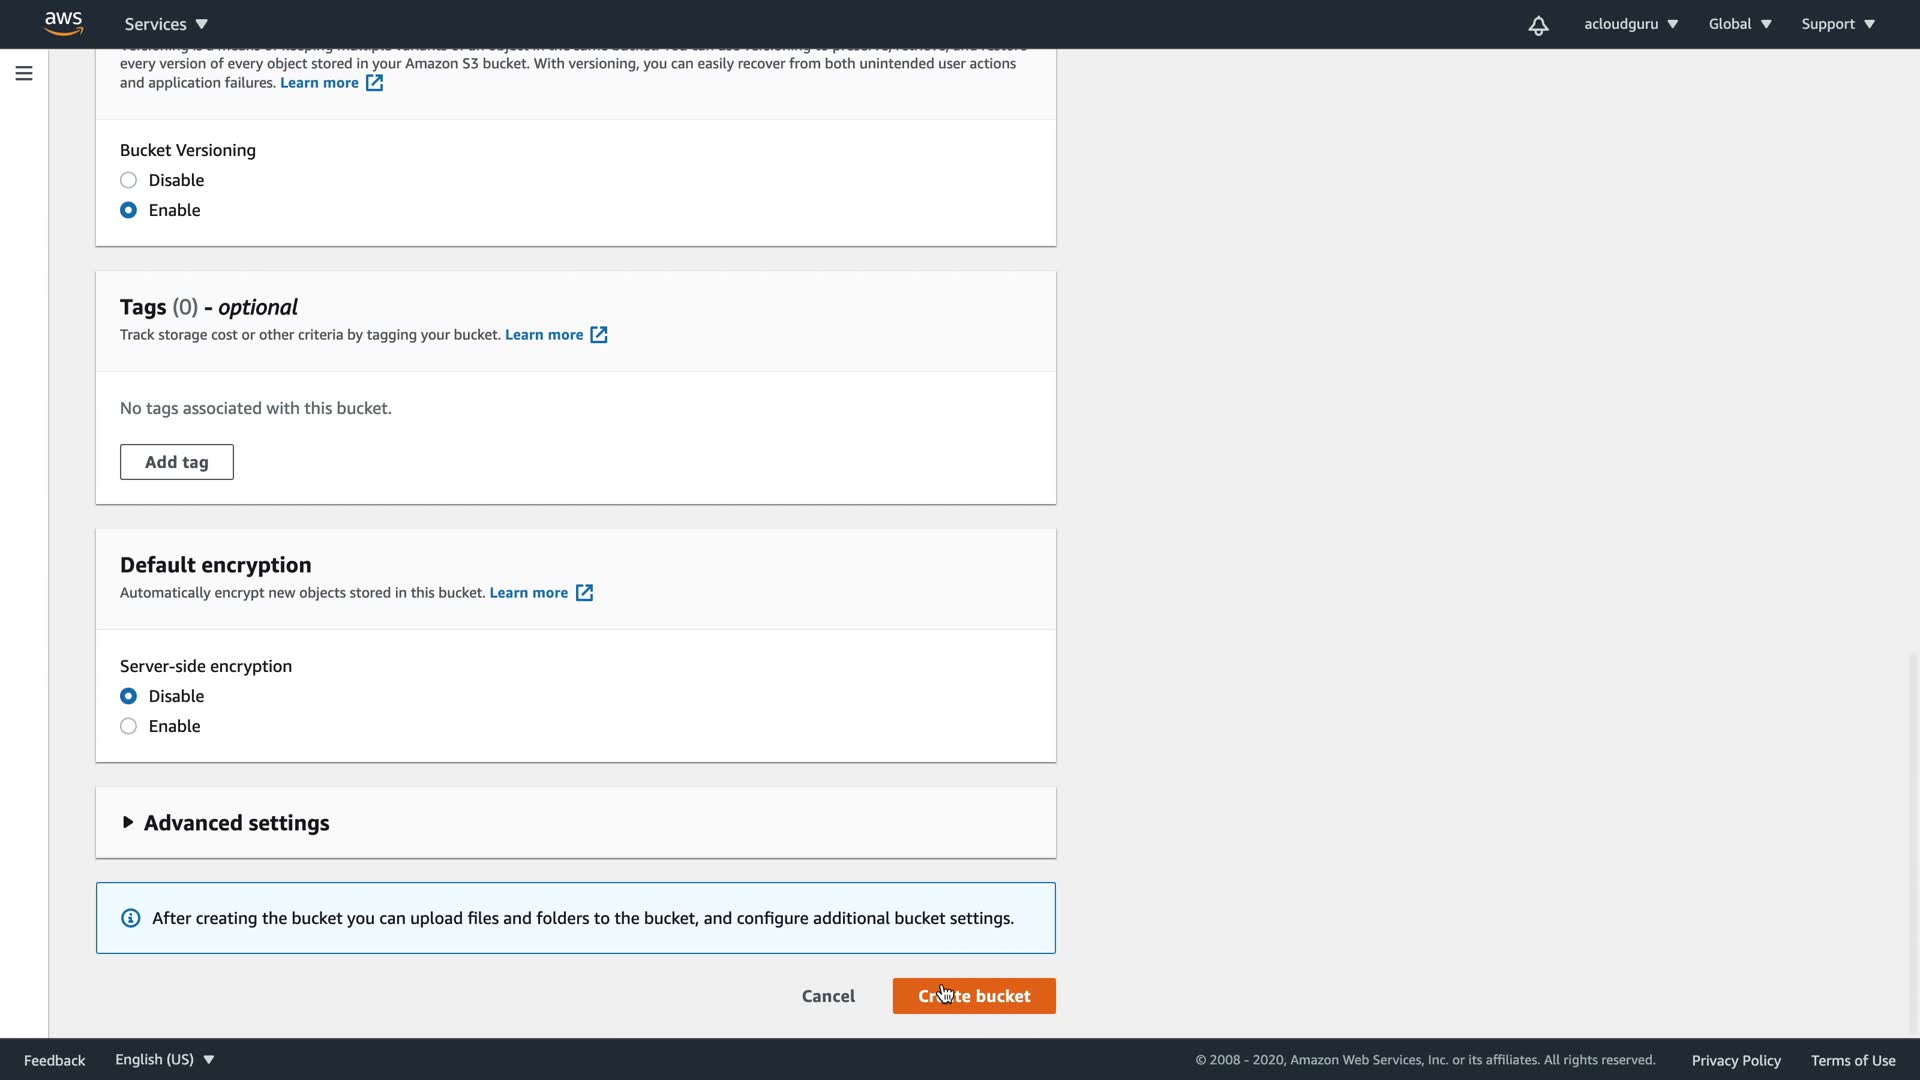Select Disable for Bucket Versioning
Image resolution: width=1920 pixels, height=1080 pixels.
point(129,180)
